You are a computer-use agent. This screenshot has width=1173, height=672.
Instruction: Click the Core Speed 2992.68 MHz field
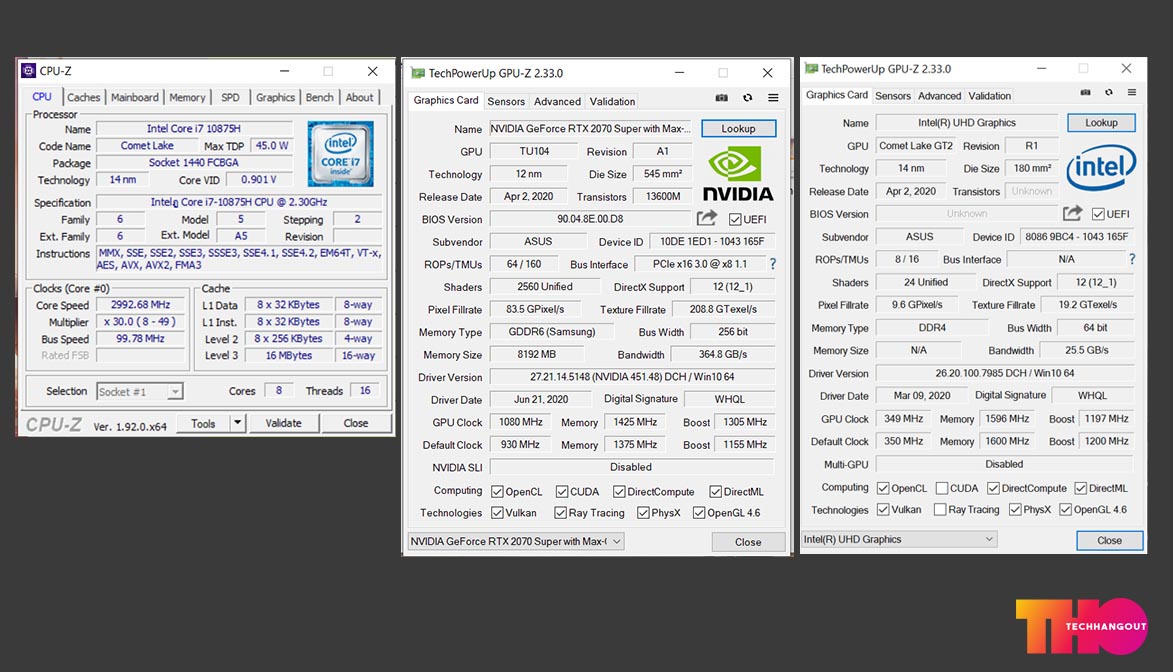coord(141,305)
